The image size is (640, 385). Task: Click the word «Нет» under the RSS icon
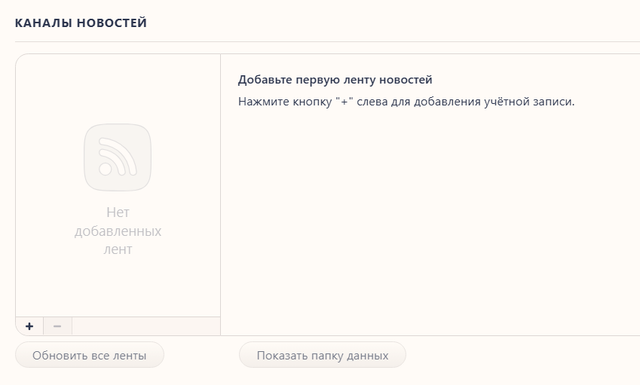[118, 212]
